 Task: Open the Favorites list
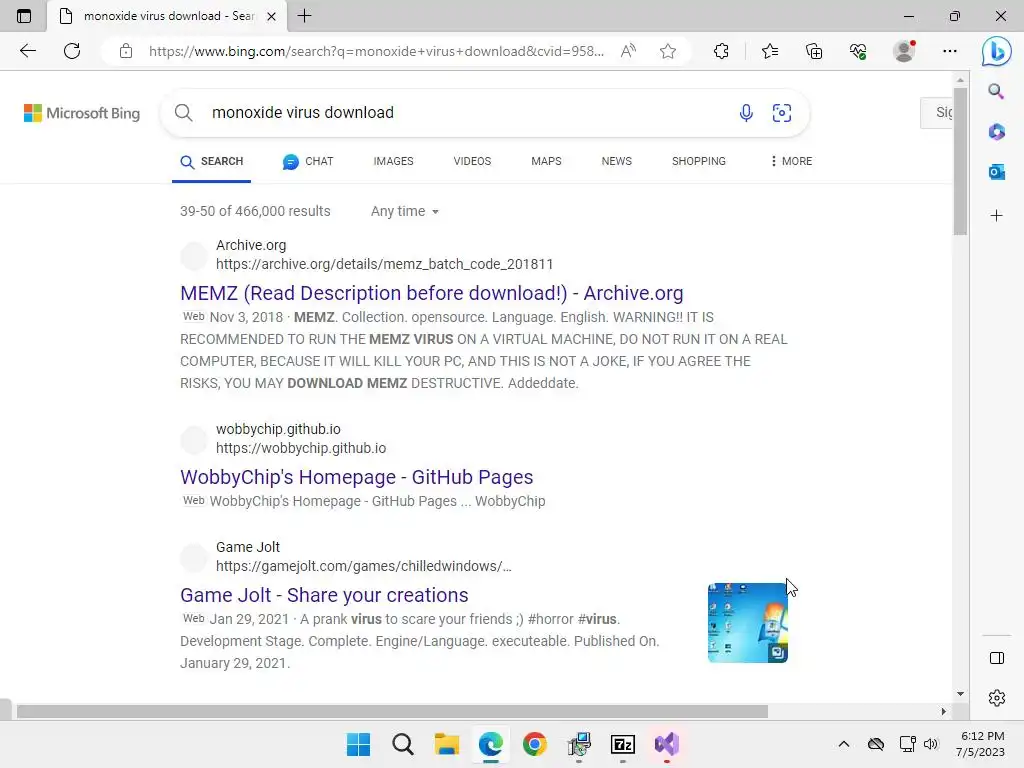click(x=770, y=51)
